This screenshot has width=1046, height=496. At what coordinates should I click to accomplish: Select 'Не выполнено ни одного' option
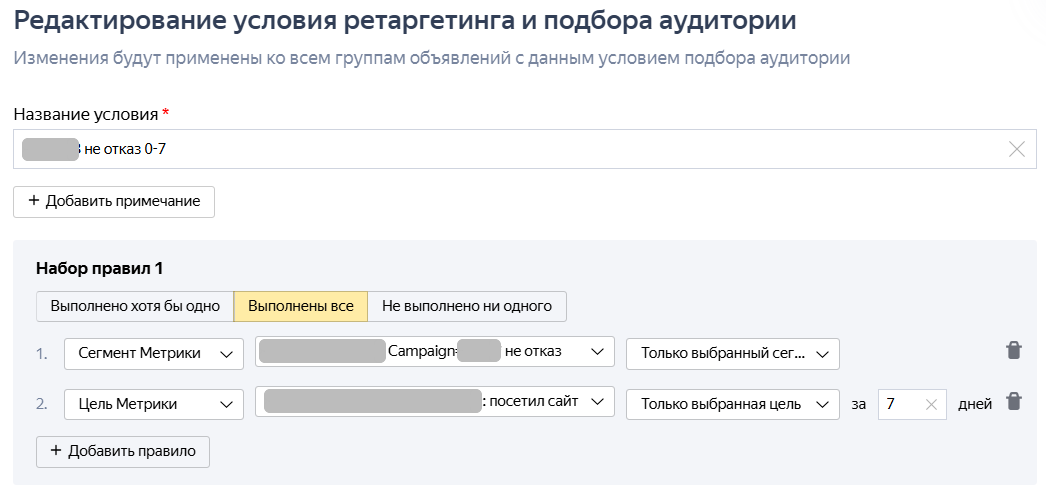(x=467, y=306)
